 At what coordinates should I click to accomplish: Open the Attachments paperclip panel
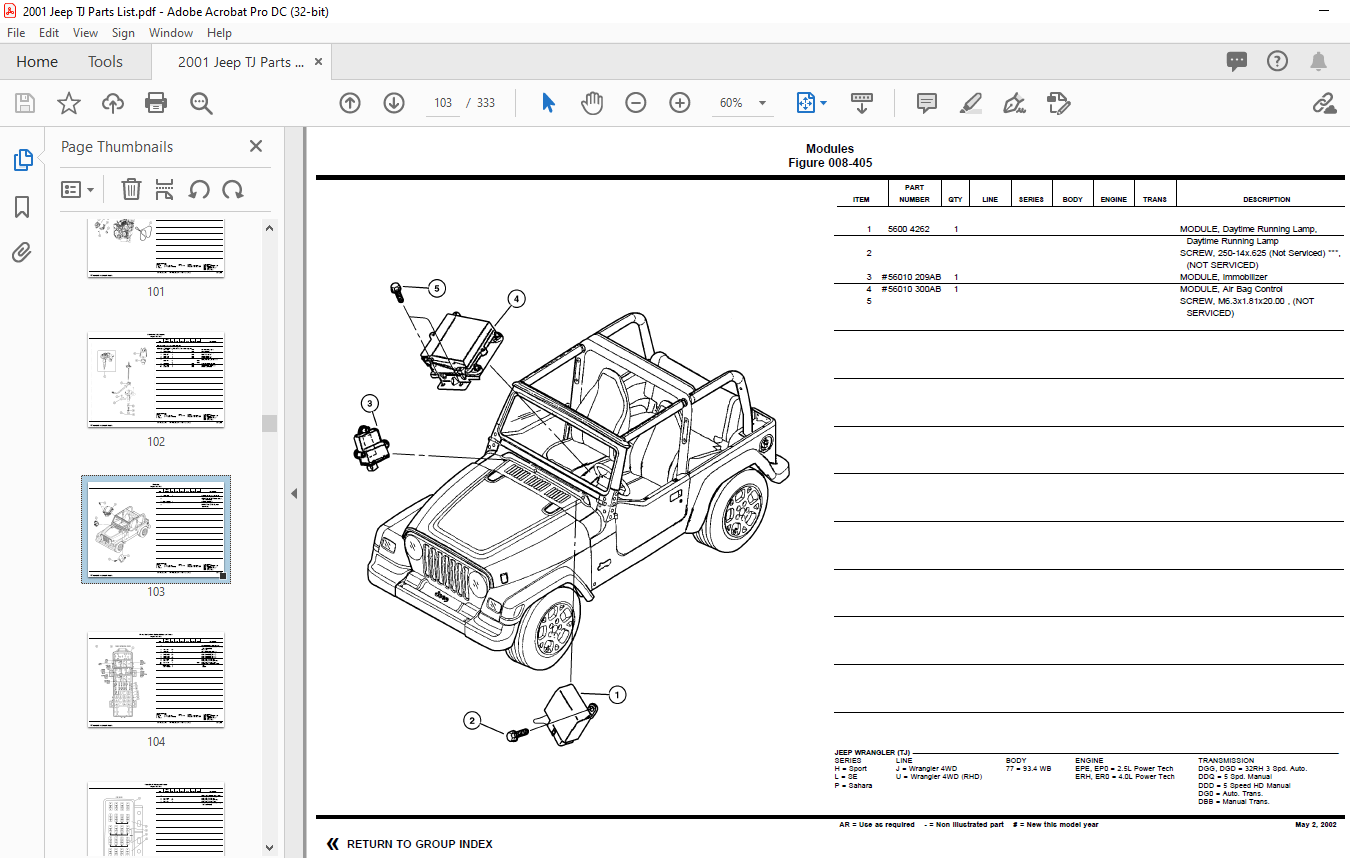(22, 252)
